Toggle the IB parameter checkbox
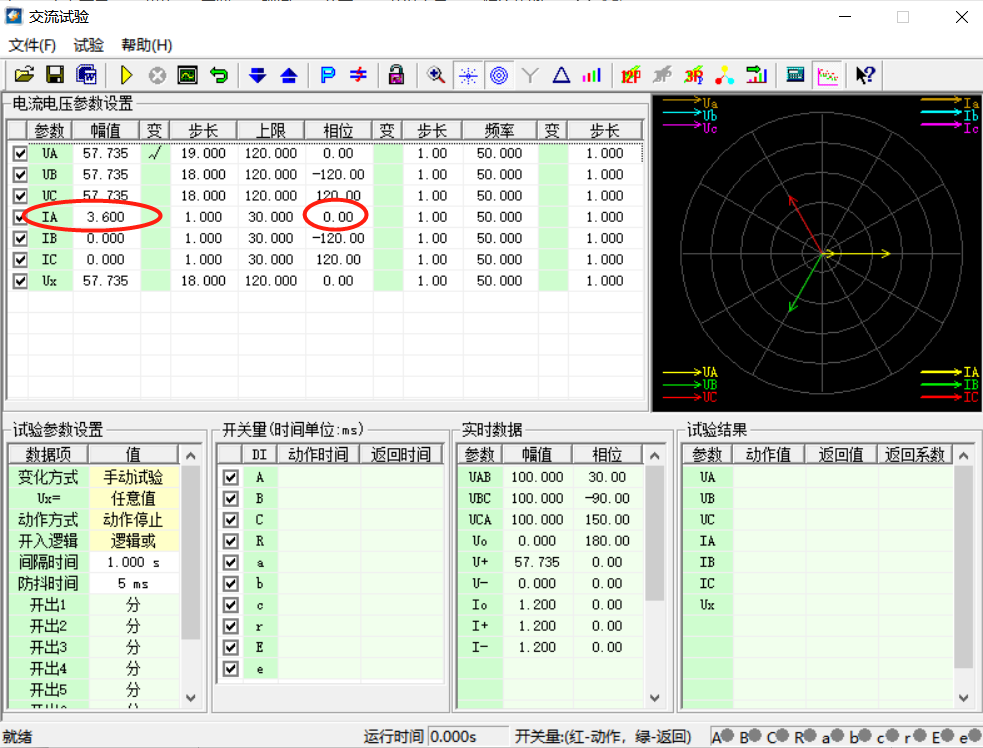This screenshot has width=983, height=748. tap(20, 239)
